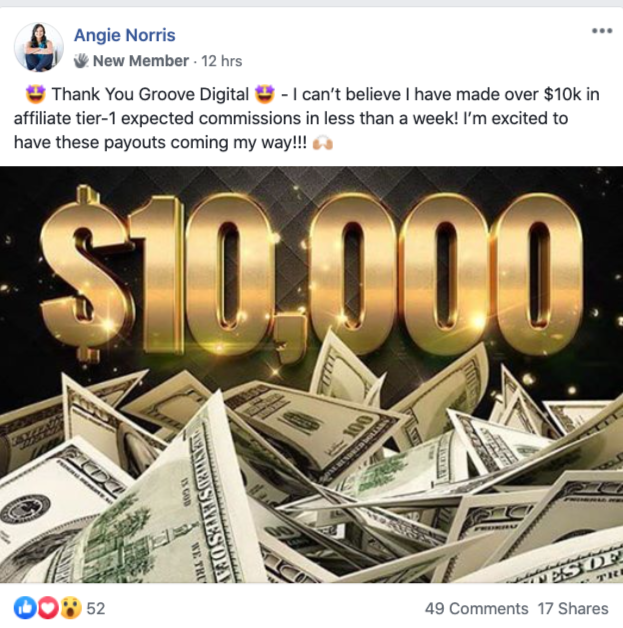Click the gold dollar sign in the image

pyautogui.click(x=86, y=274)
